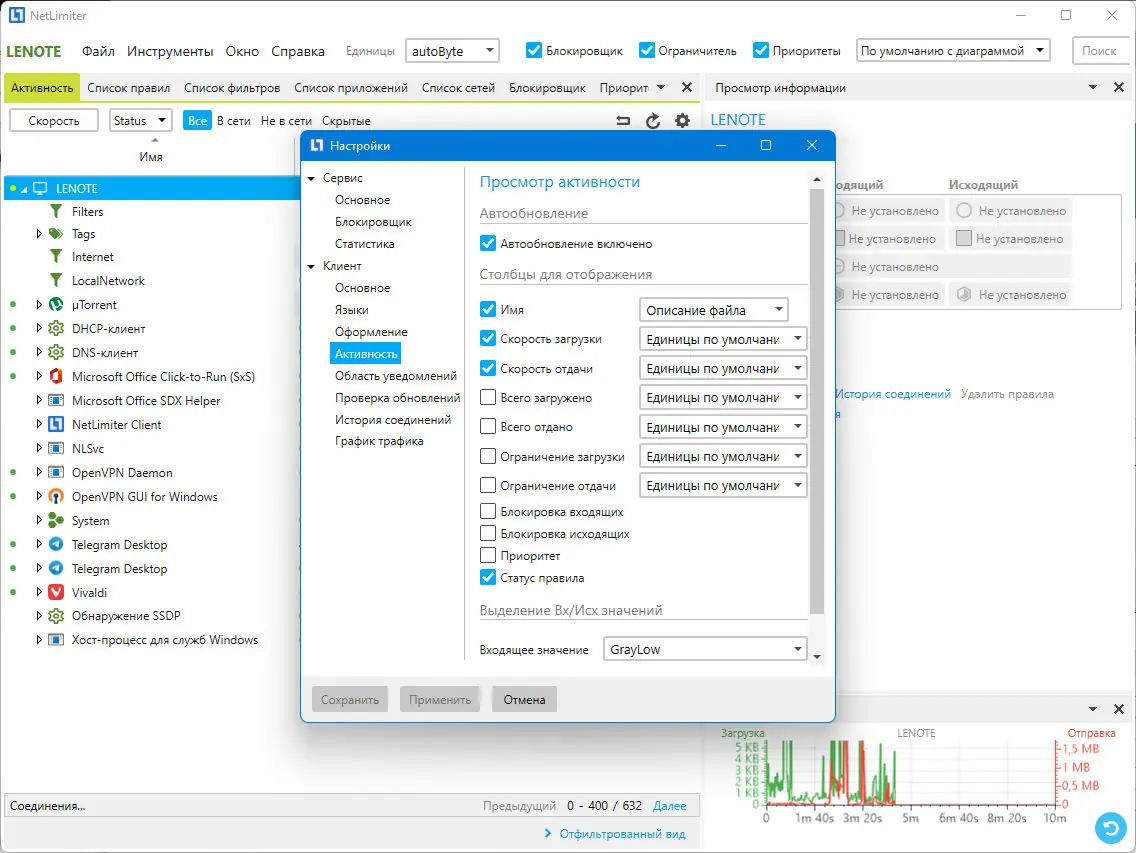1136x853 pixels.
Task: Click the DNS-клиент gear icon
Action: (56, 352)
